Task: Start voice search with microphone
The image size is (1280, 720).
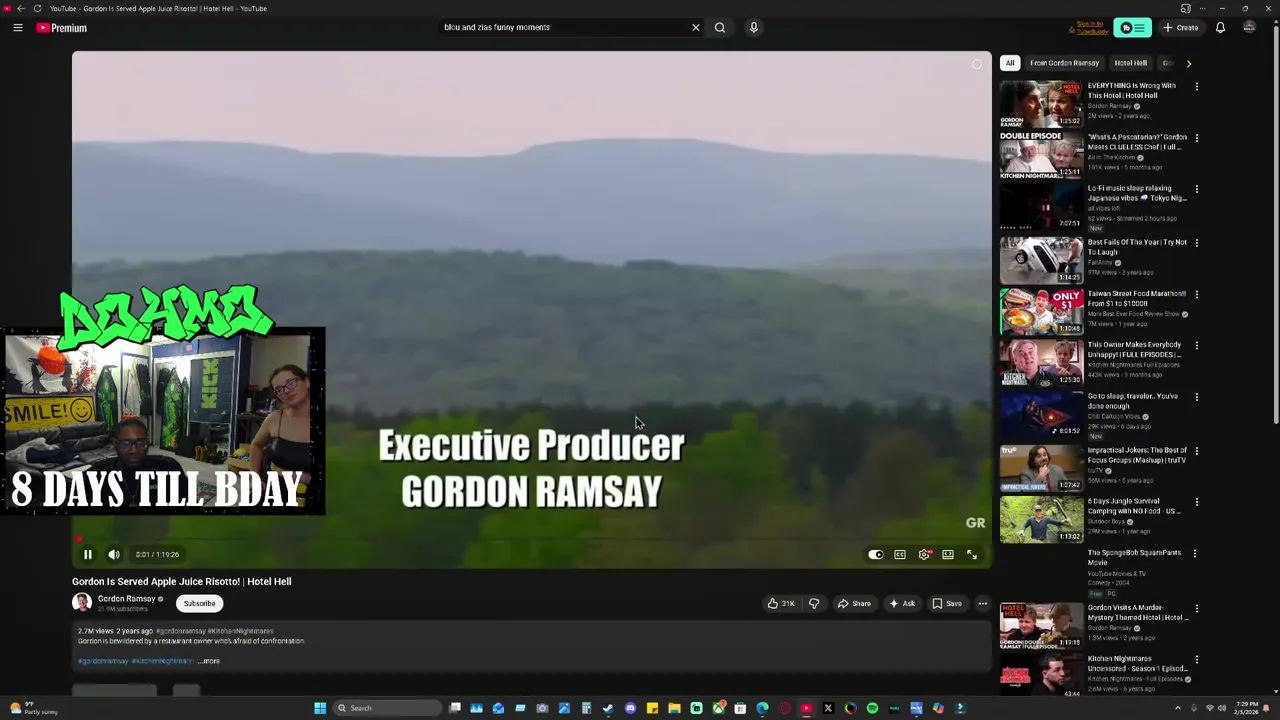Action: tap(754, 27)
